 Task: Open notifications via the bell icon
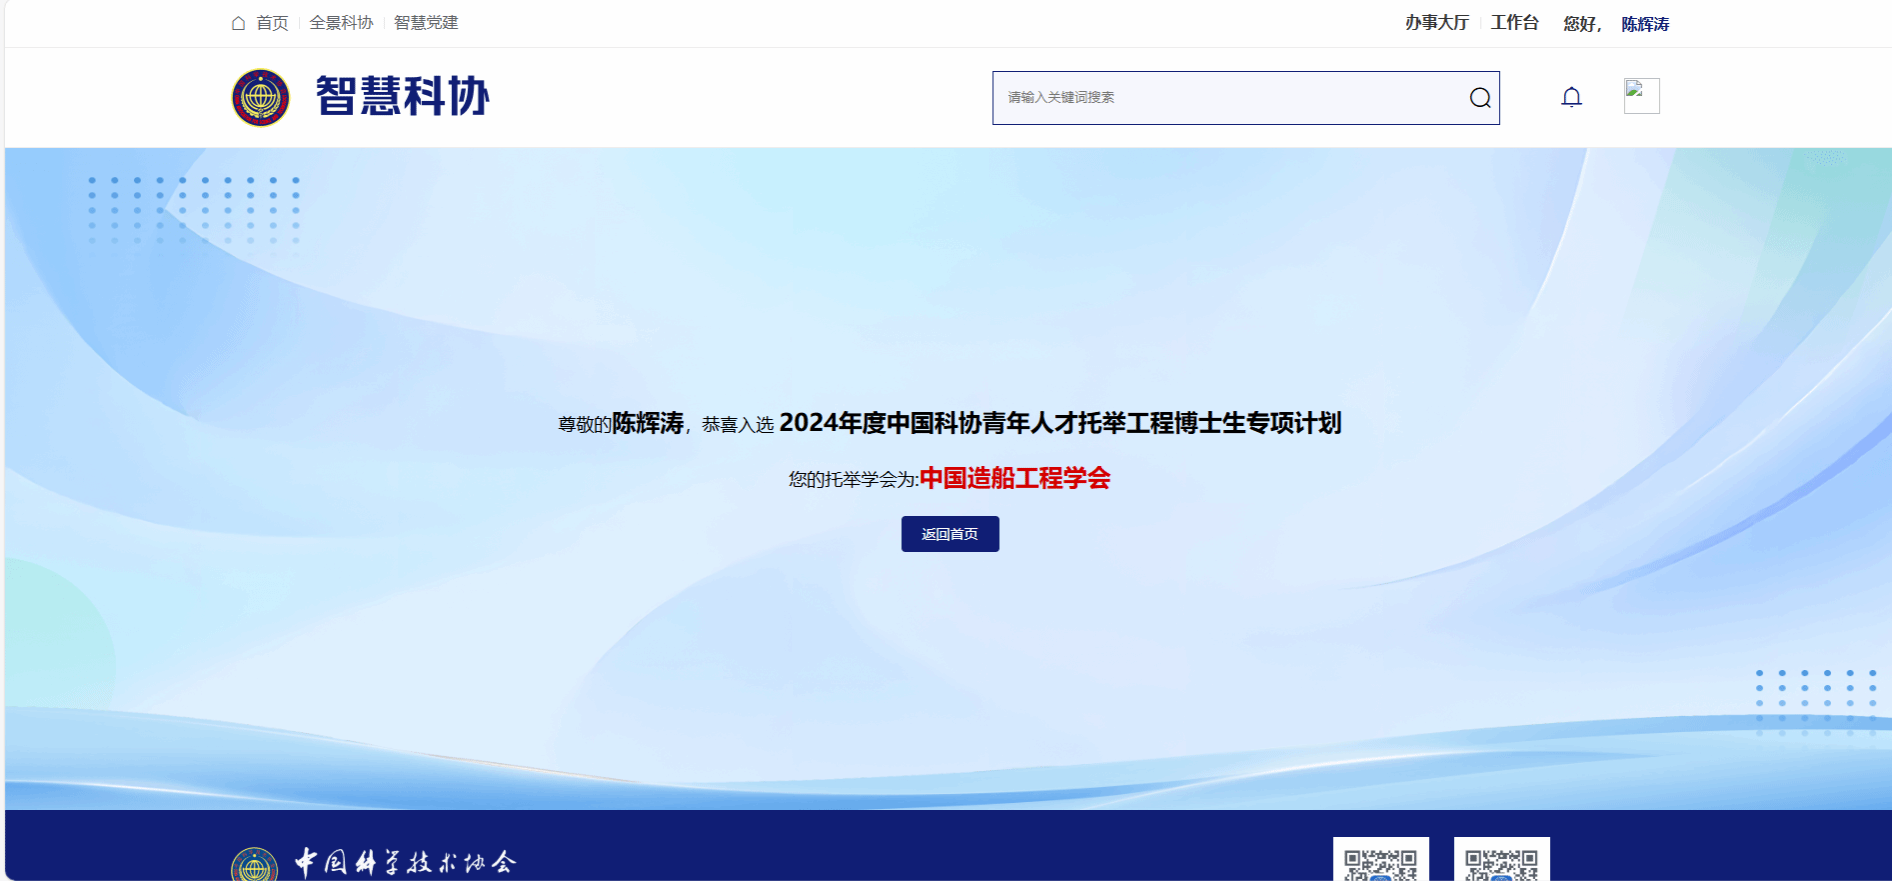1572,97
